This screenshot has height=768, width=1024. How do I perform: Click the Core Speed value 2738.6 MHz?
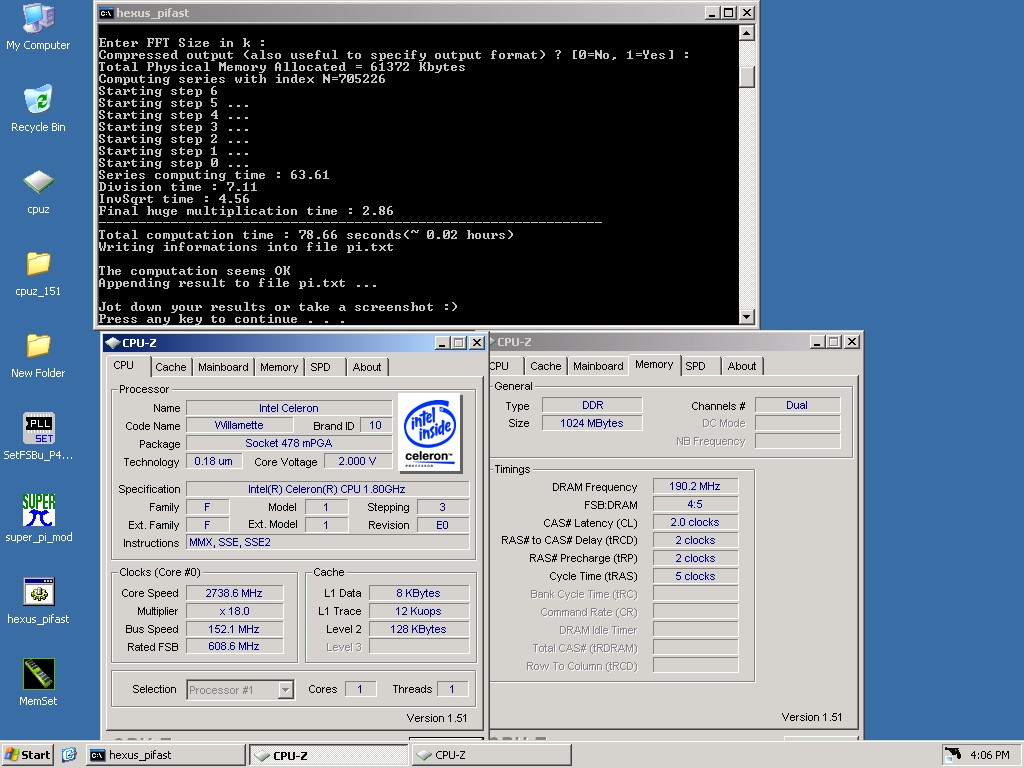coord(234,593)
